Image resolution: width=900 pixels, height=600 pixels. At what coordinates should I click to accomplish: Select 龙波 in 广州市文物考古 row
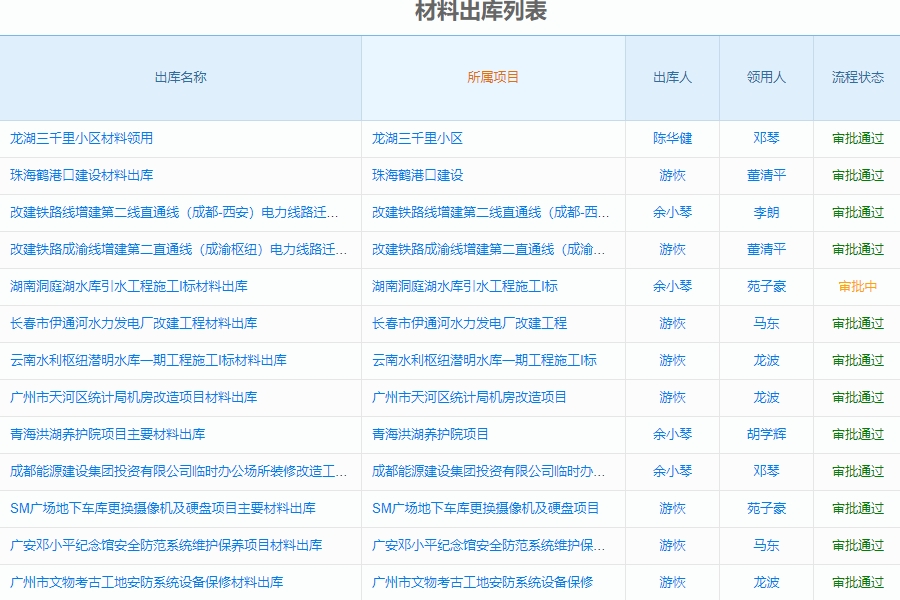[766, 582]
